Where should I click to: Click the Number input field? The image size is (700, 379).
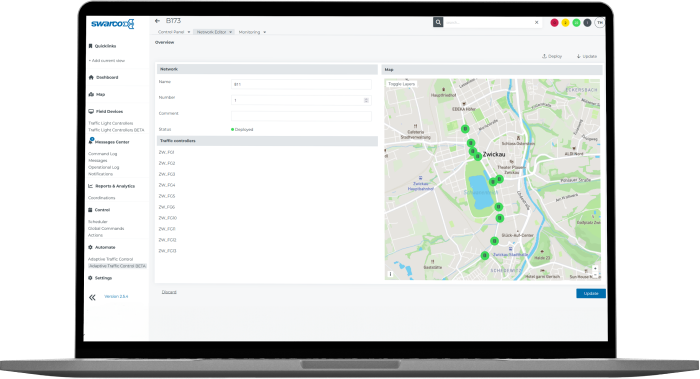click(301, 100)
